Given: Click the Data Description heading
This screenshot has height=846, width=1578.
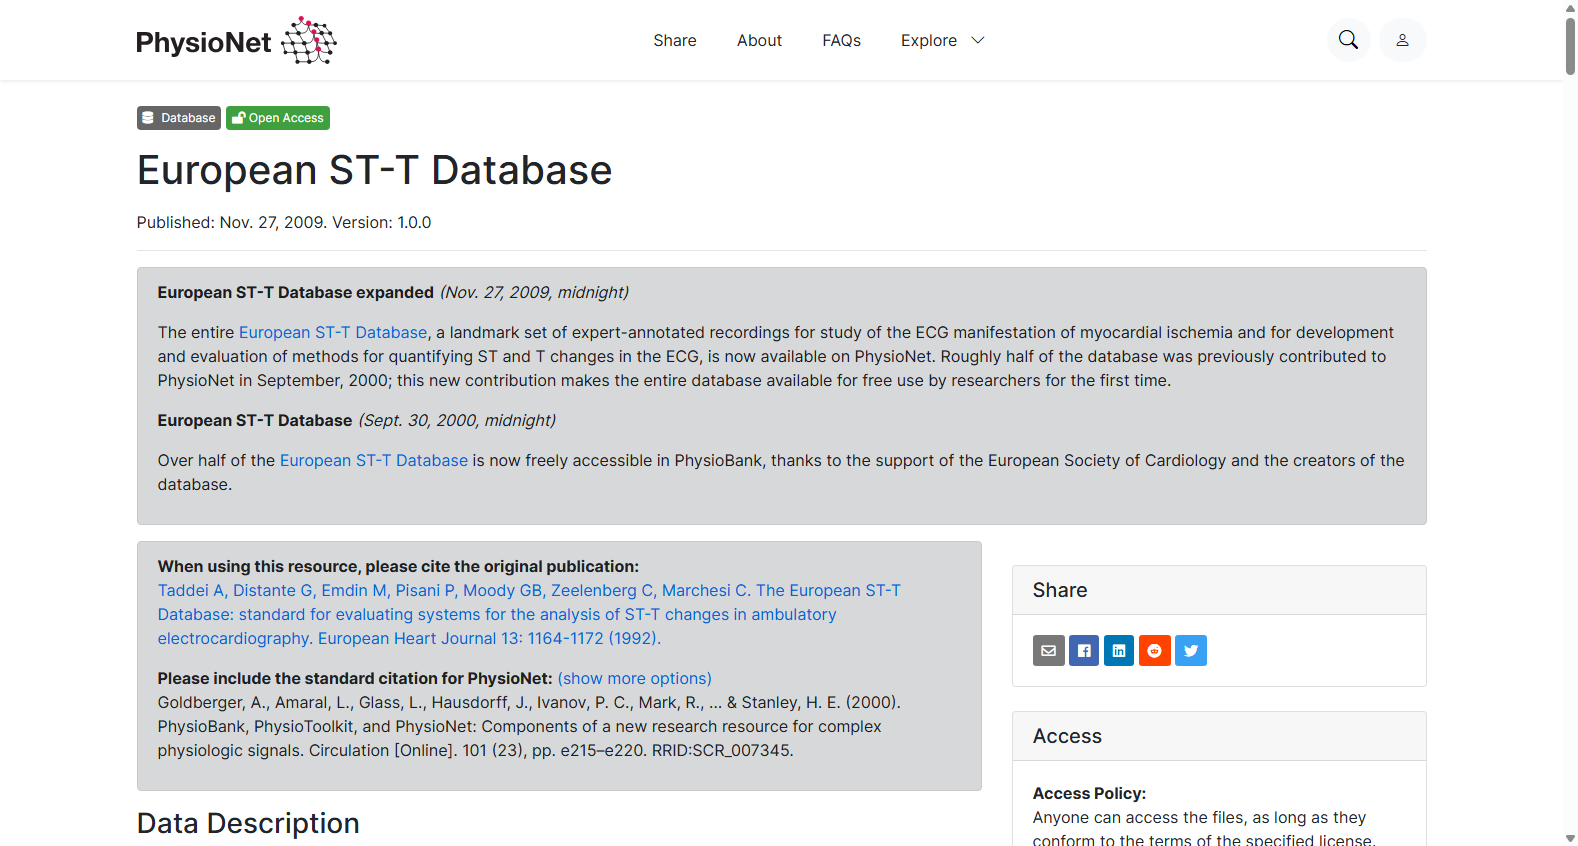Looking at the screenshot, I should pyautogui.click(x=248, y=823).
